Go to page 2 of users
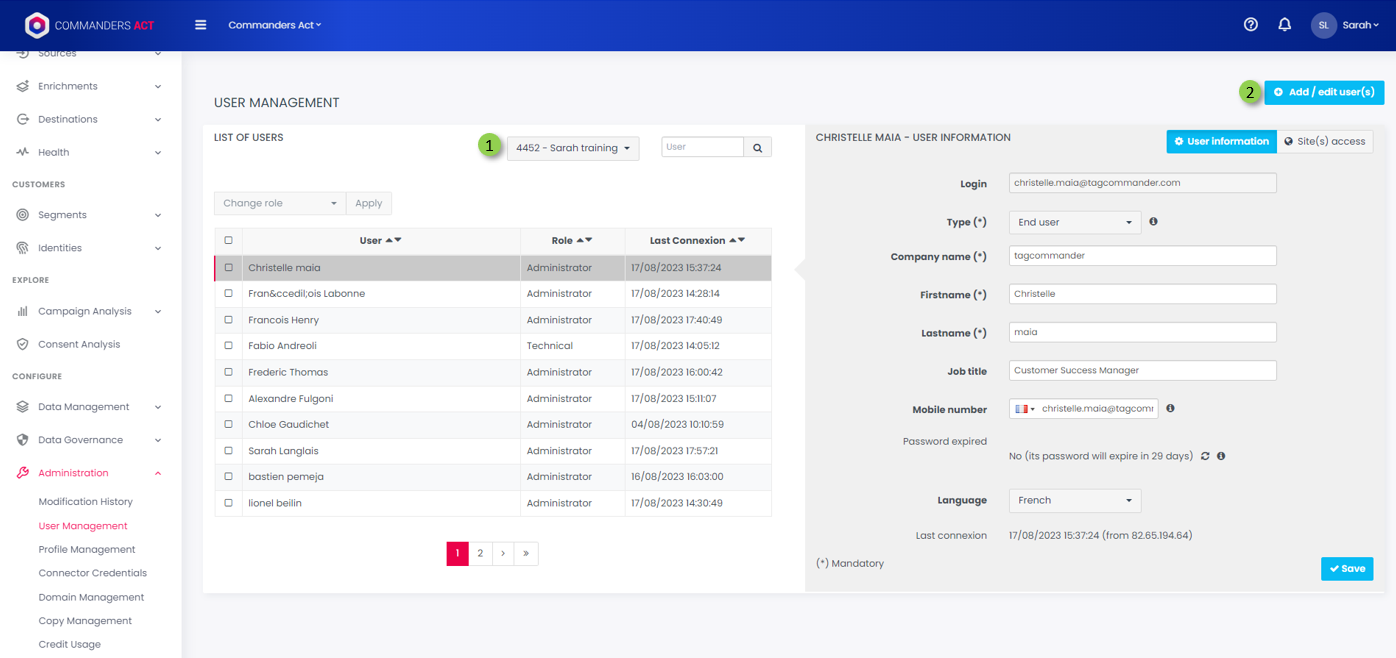 tap(480, 553)
